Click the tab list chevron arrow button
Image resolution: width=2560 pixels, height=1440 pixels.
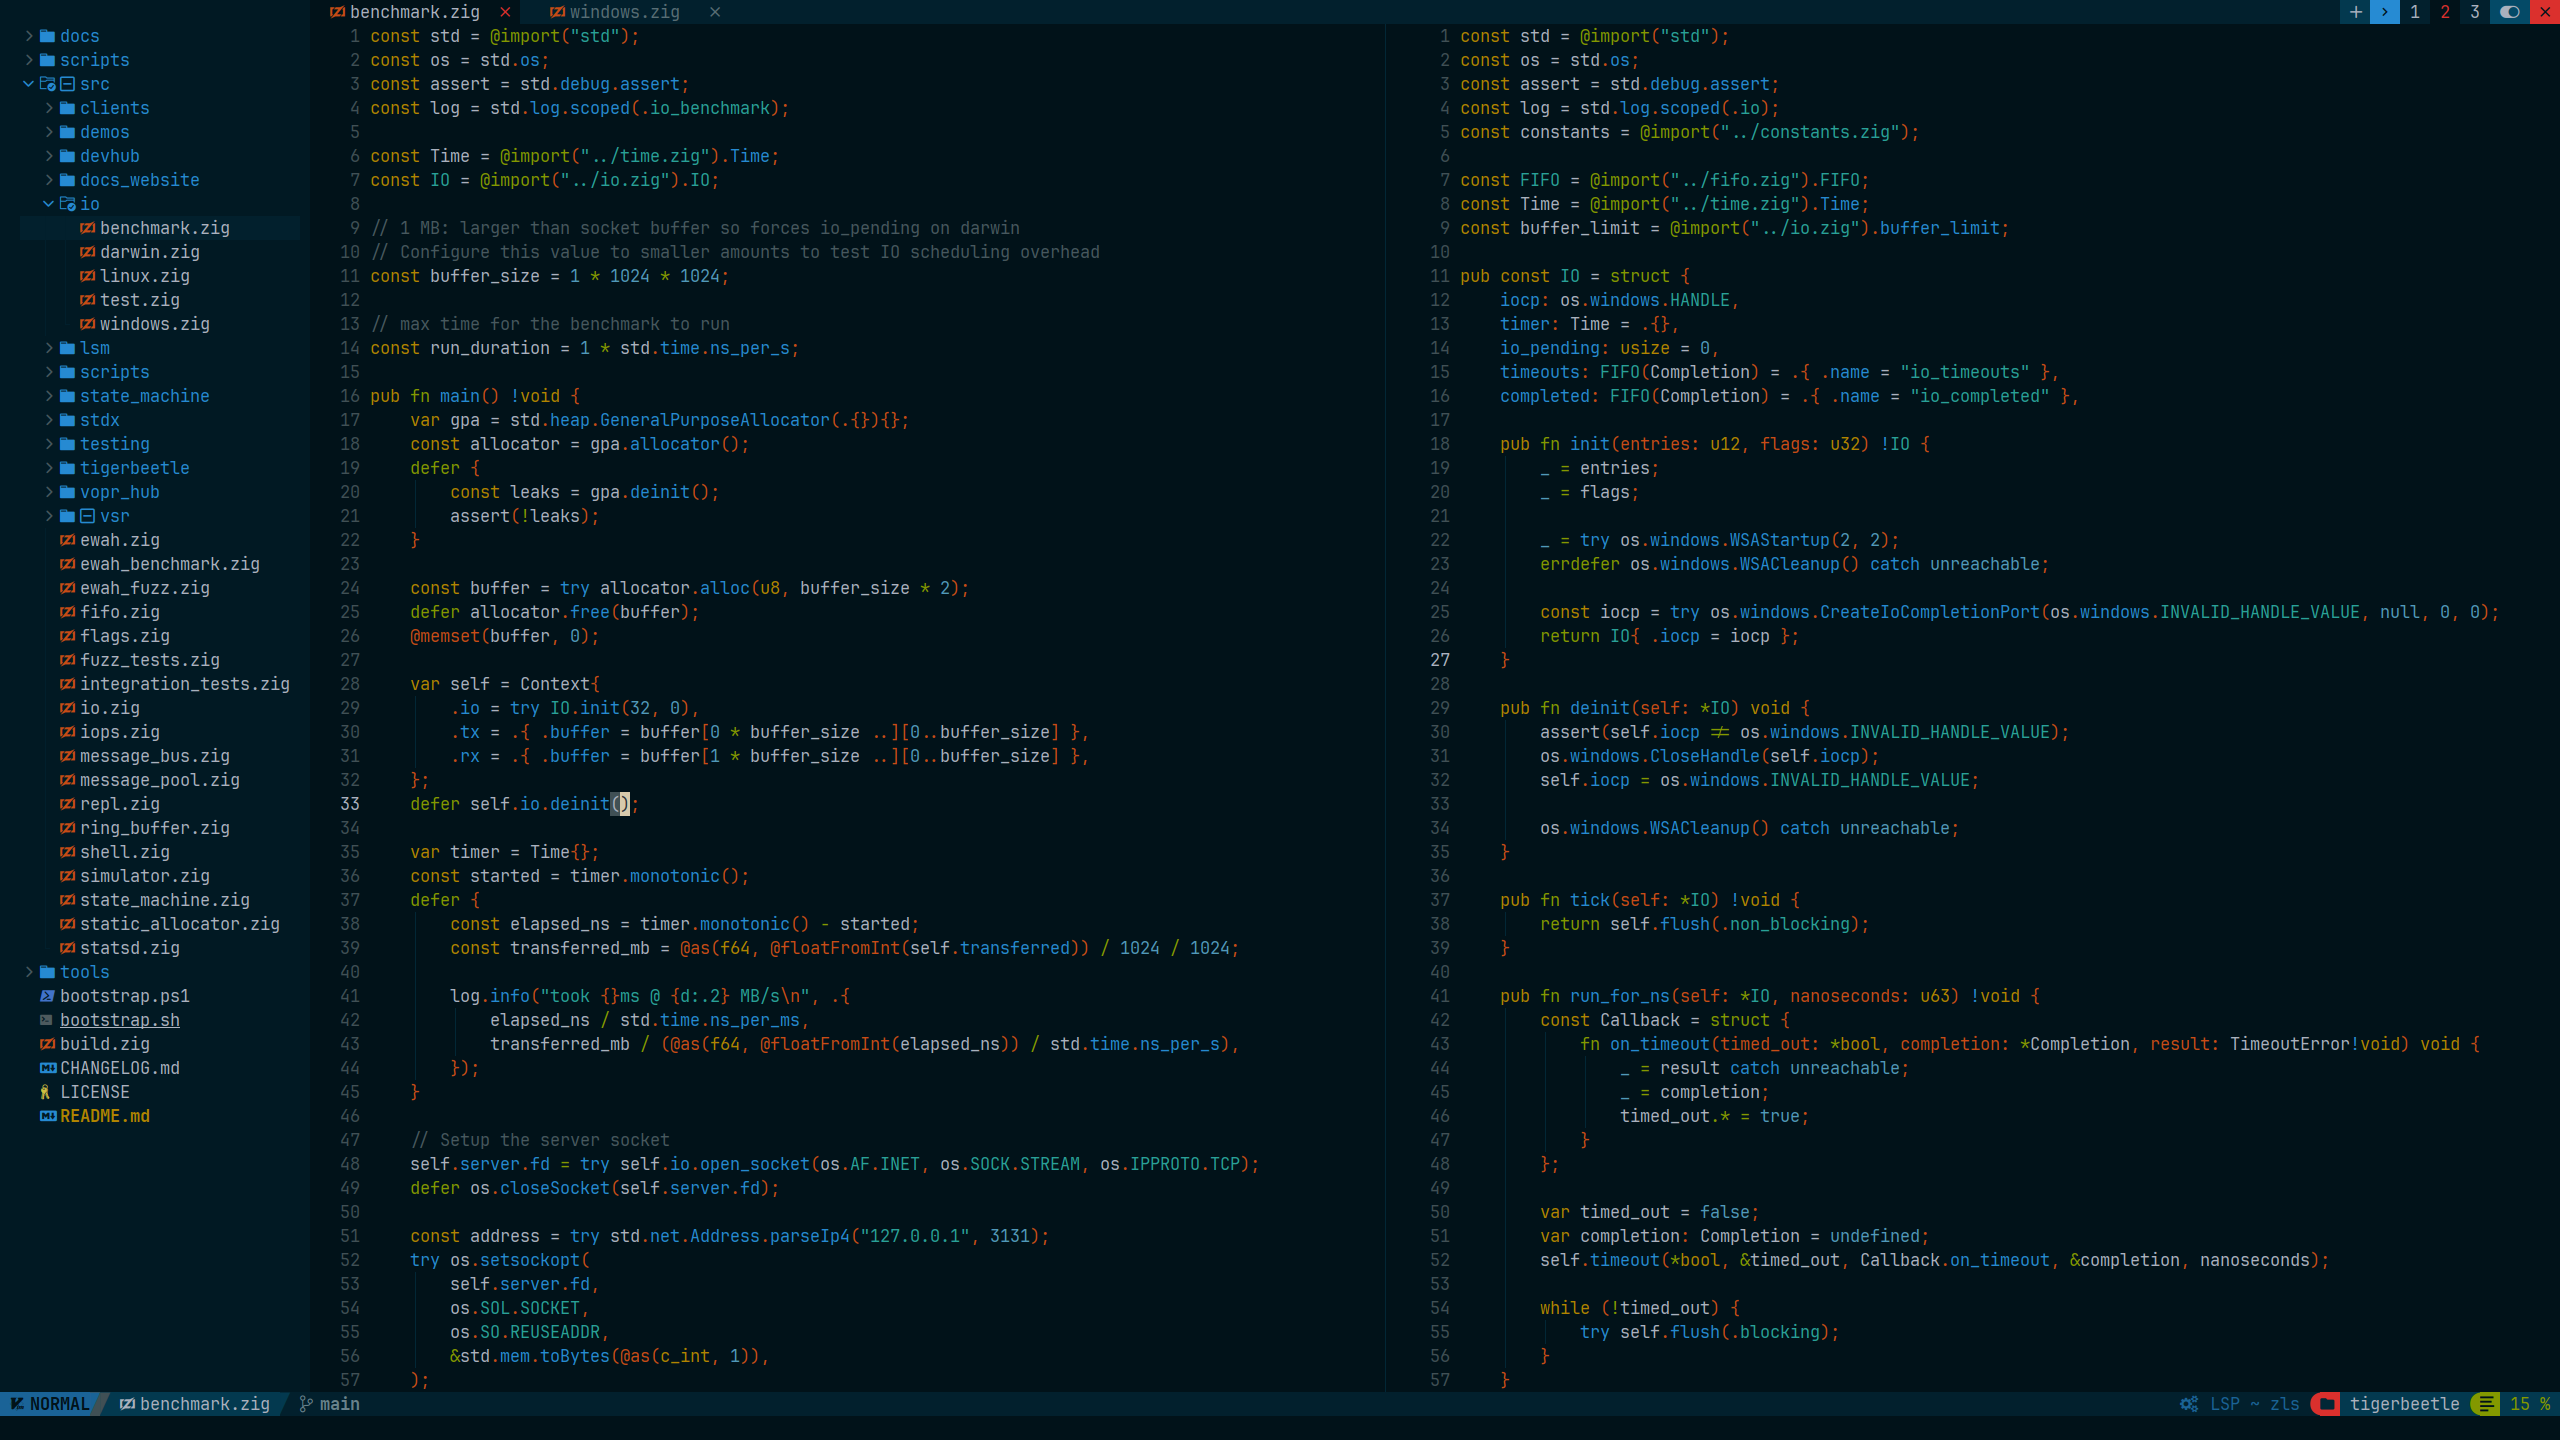coord(2385,12)
